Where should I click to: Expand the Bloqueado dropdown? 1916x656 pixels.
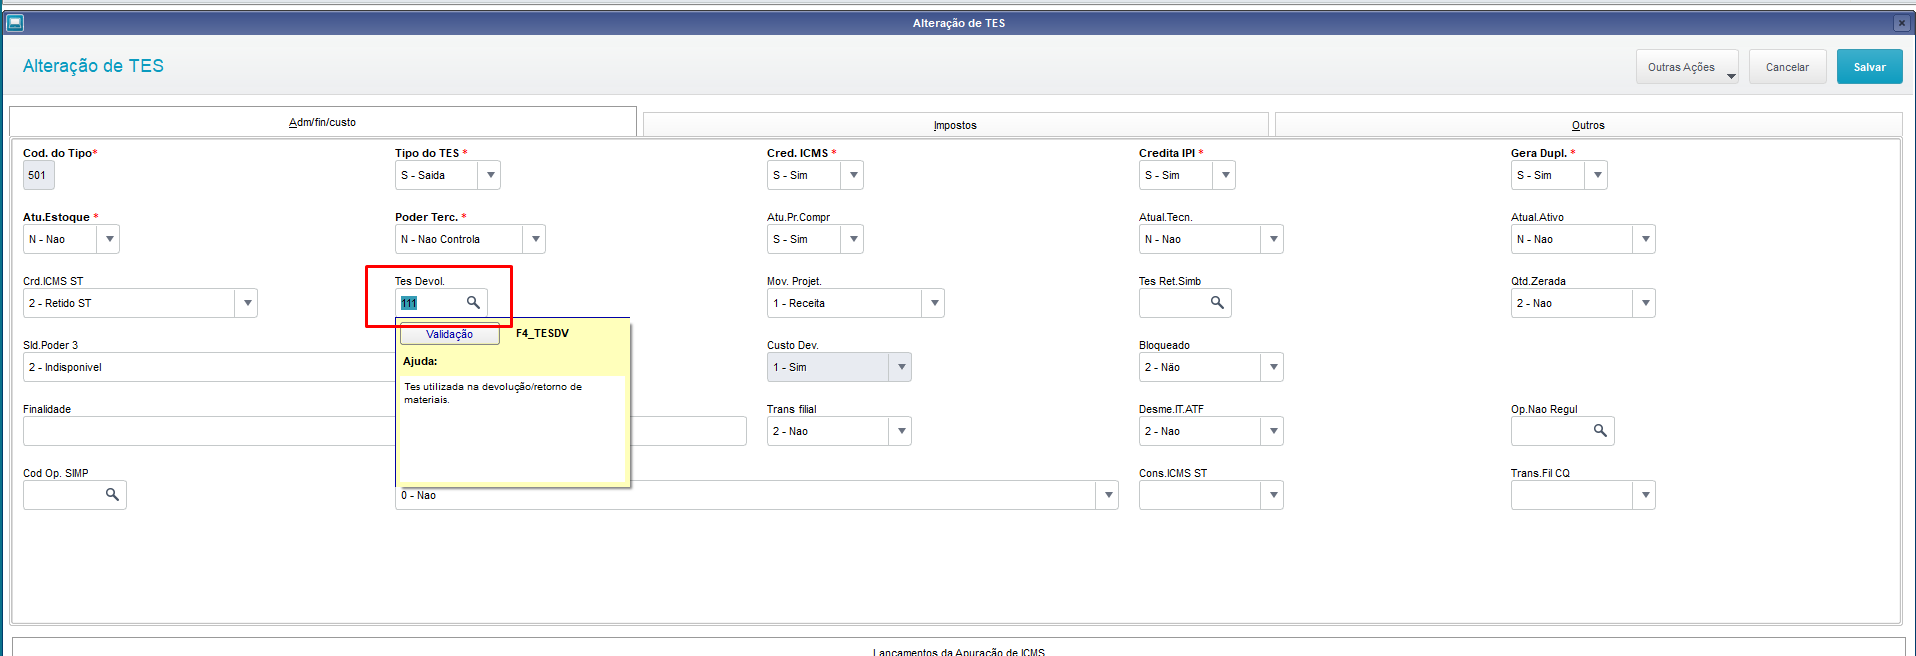tap(1273, 367)
